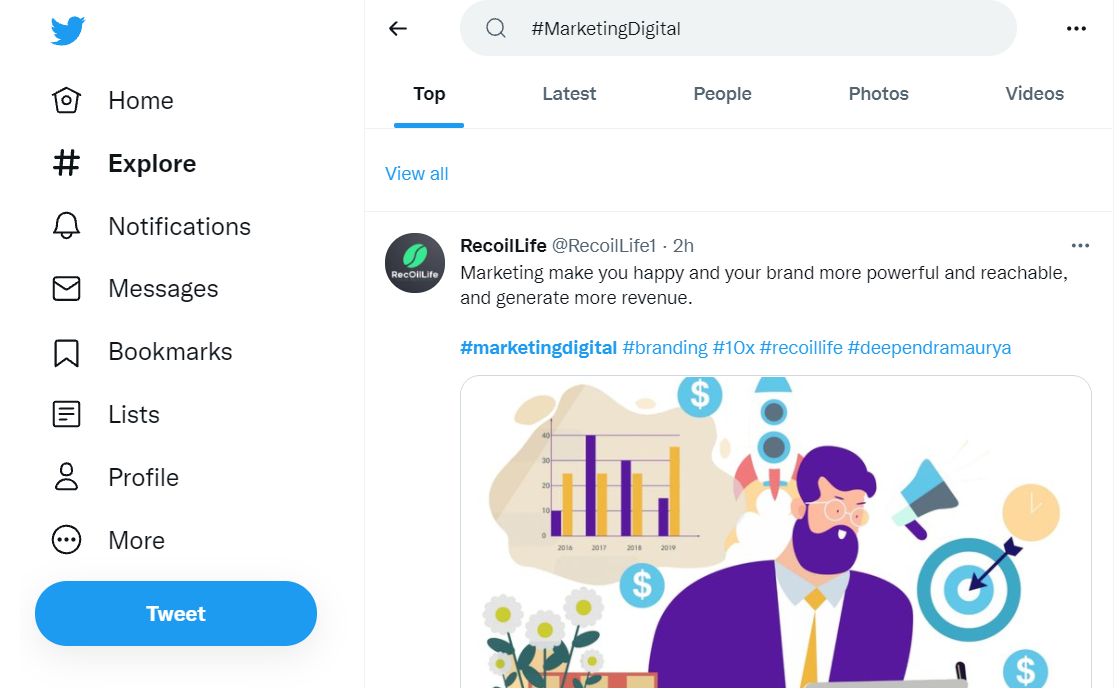
Task: Switch to the Videos tab
Action: (x=1034, y=94)
